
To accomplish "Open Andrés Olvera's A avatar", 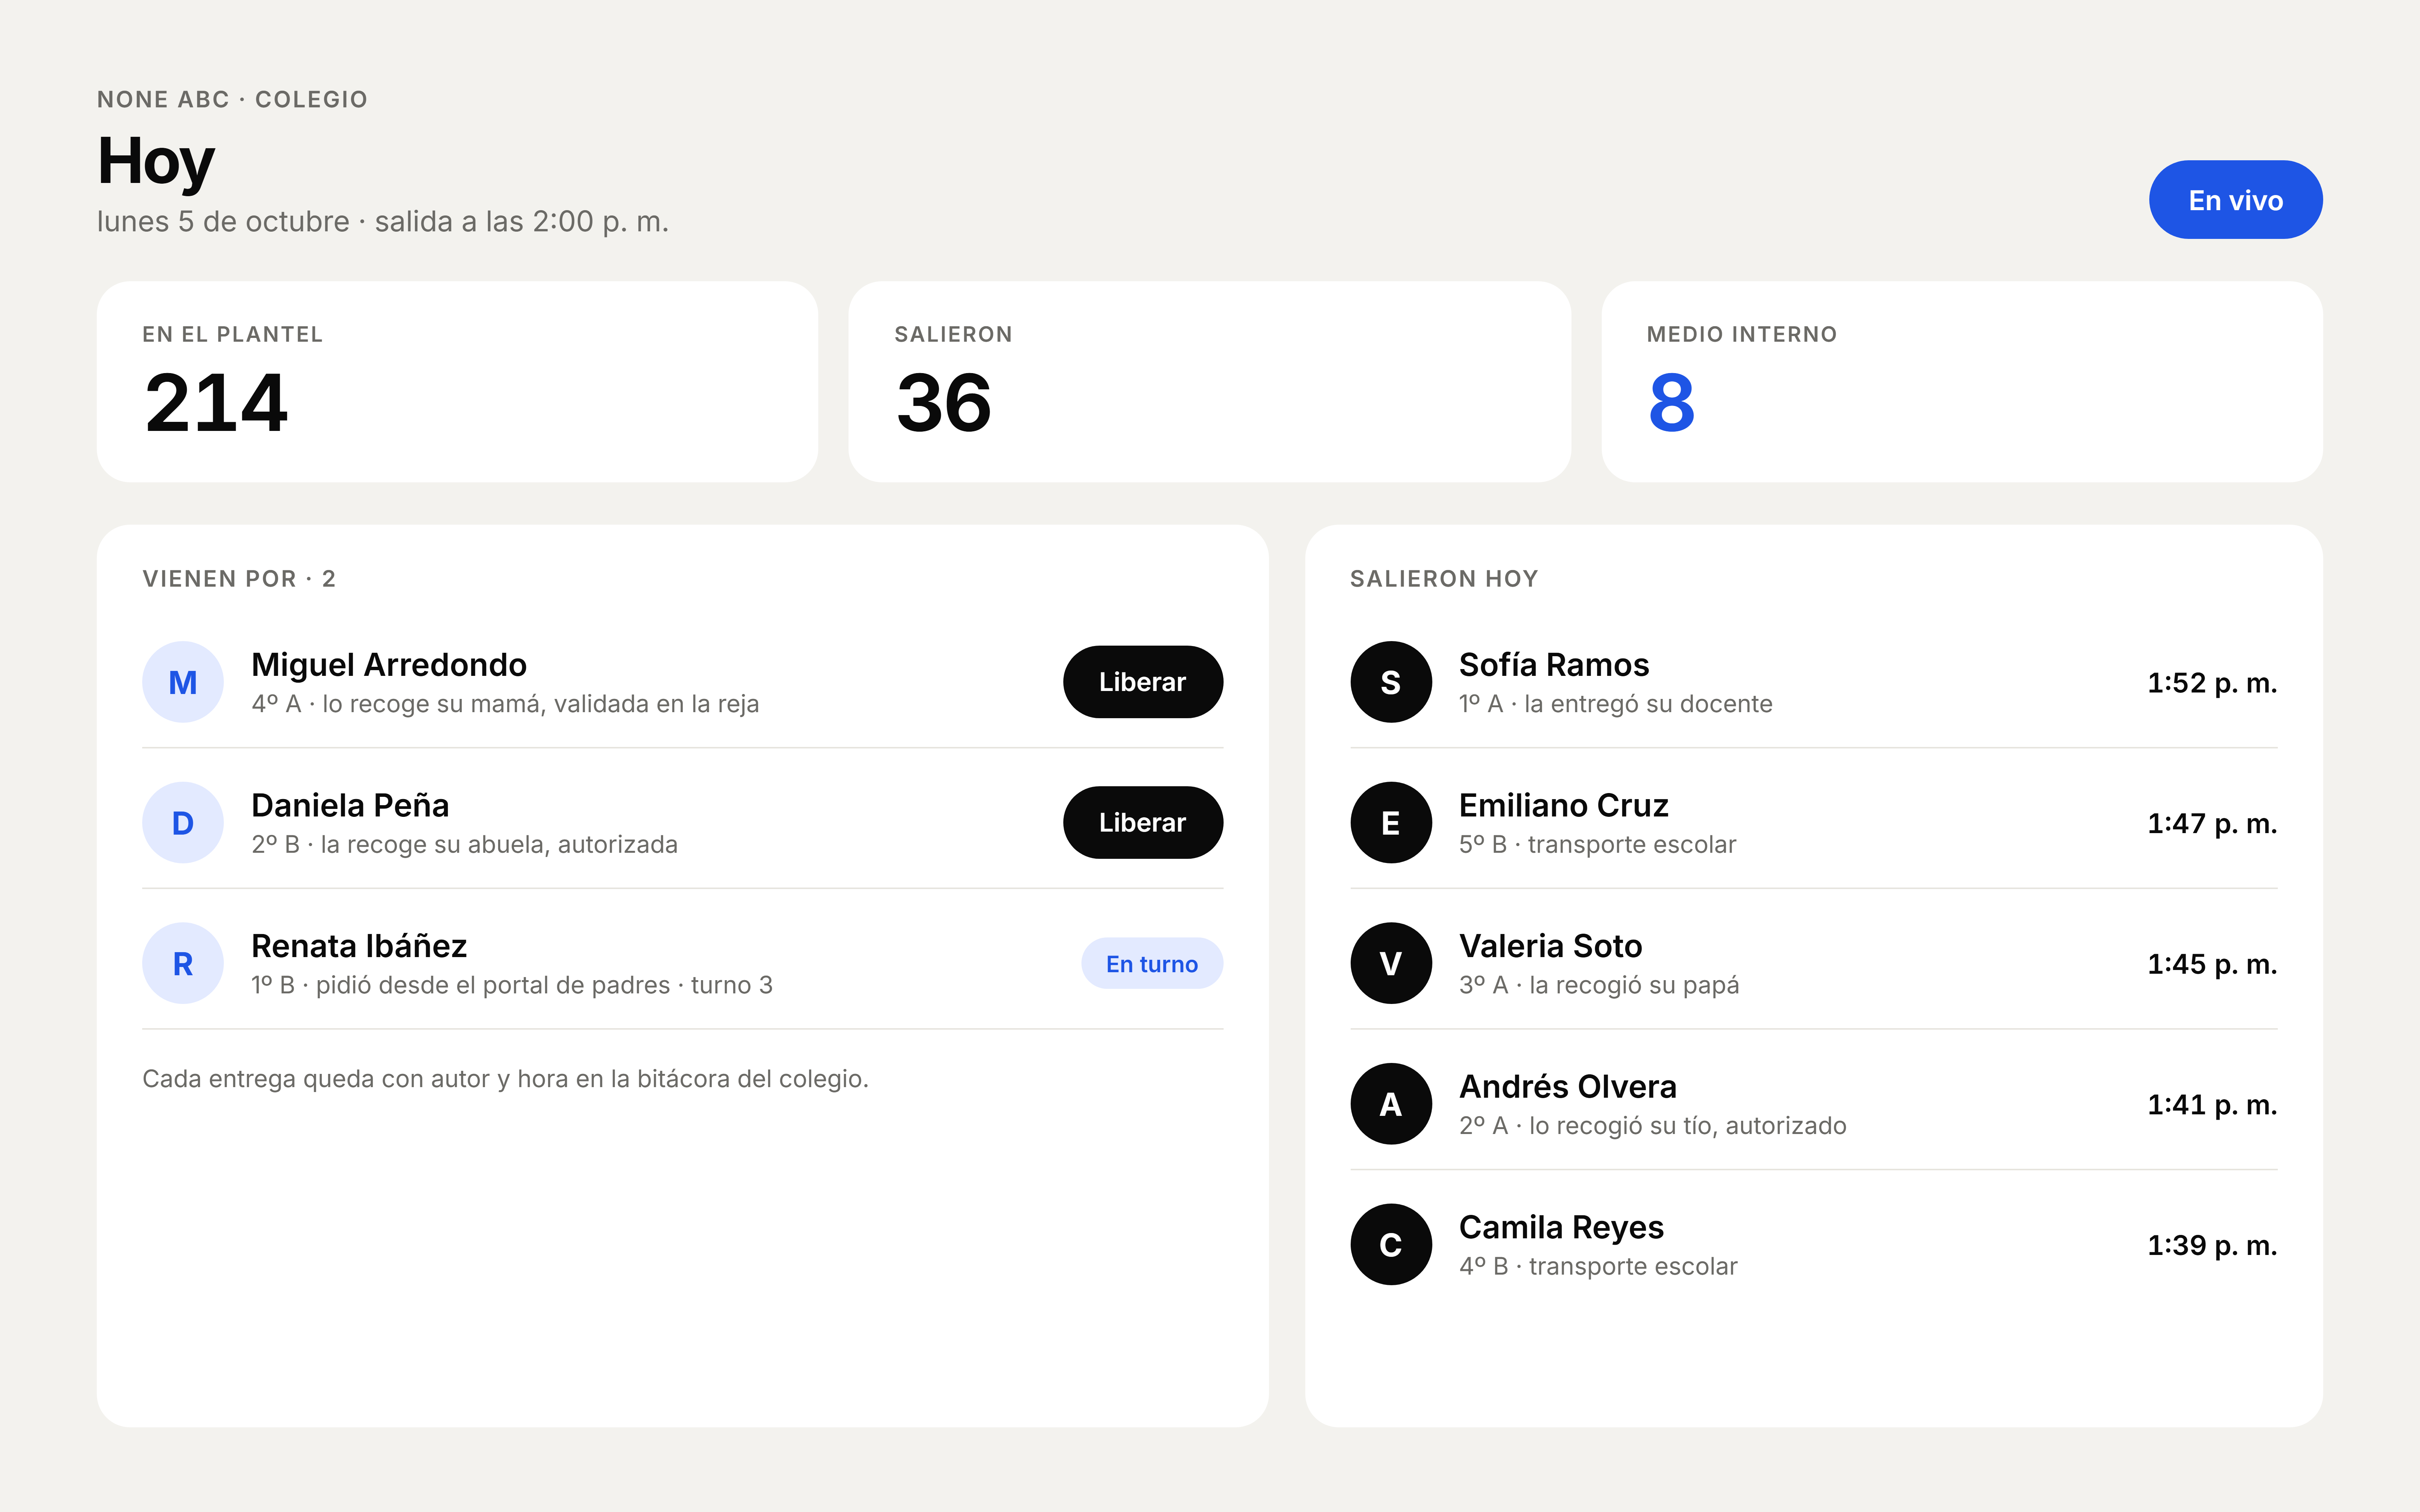I will point(1391,1104).
